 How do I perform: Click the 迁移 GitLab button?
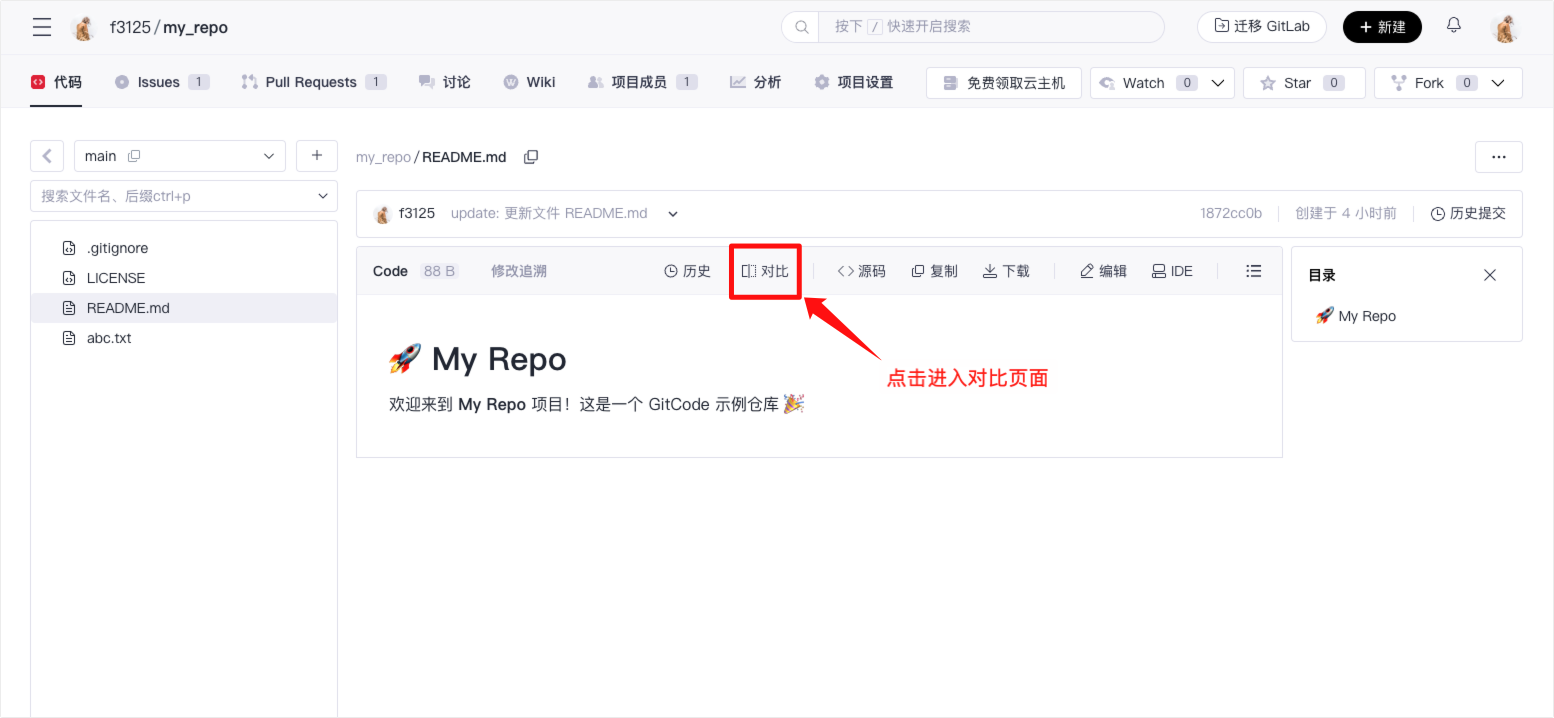[1261, 27]
